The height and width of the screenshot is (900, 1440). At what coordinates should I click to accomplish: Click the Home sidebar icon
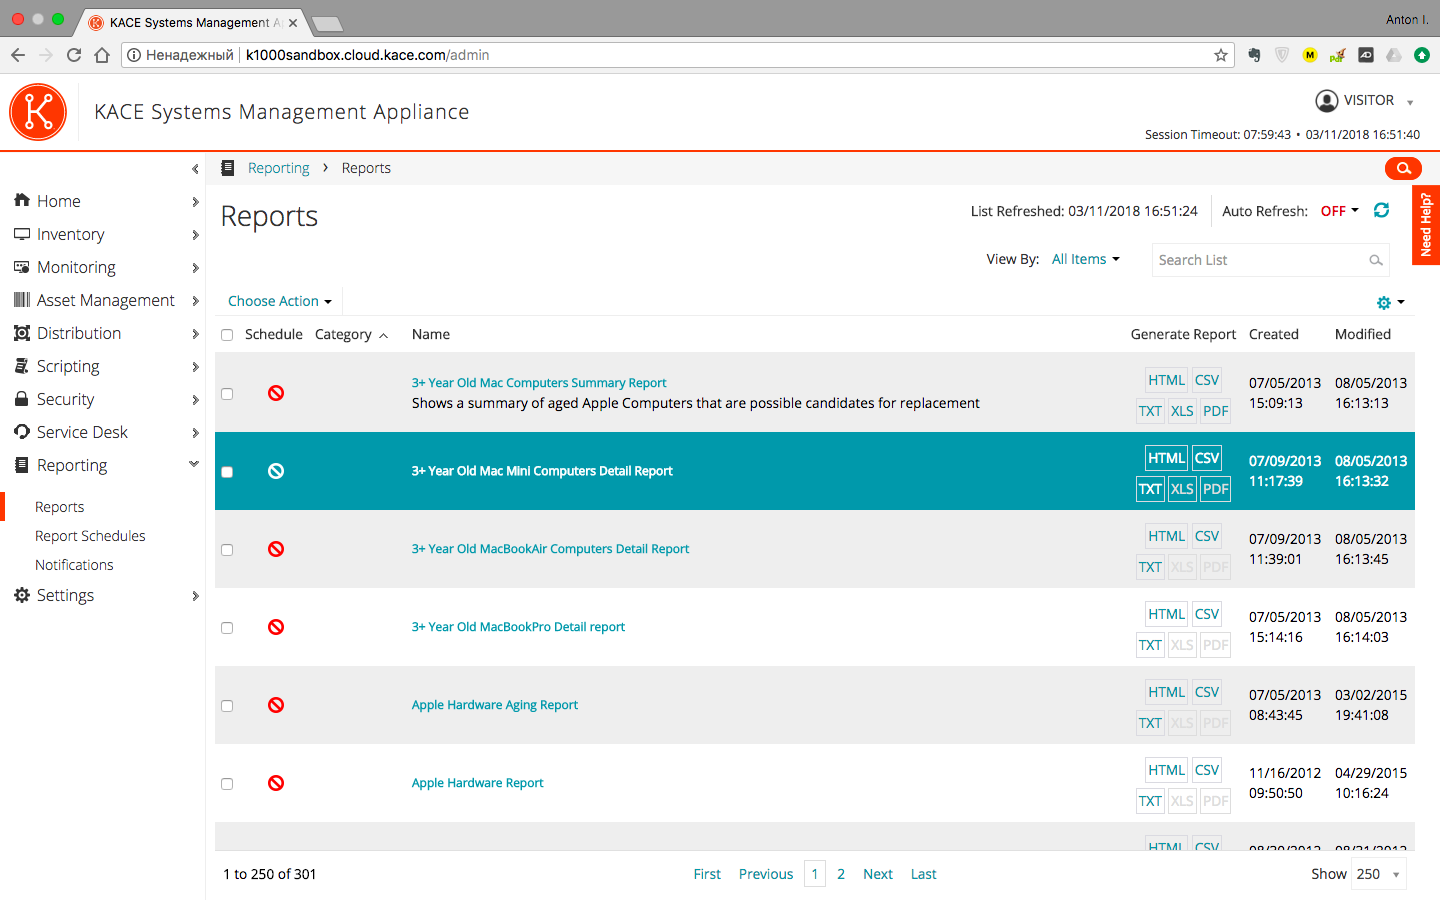pos(22,200)
